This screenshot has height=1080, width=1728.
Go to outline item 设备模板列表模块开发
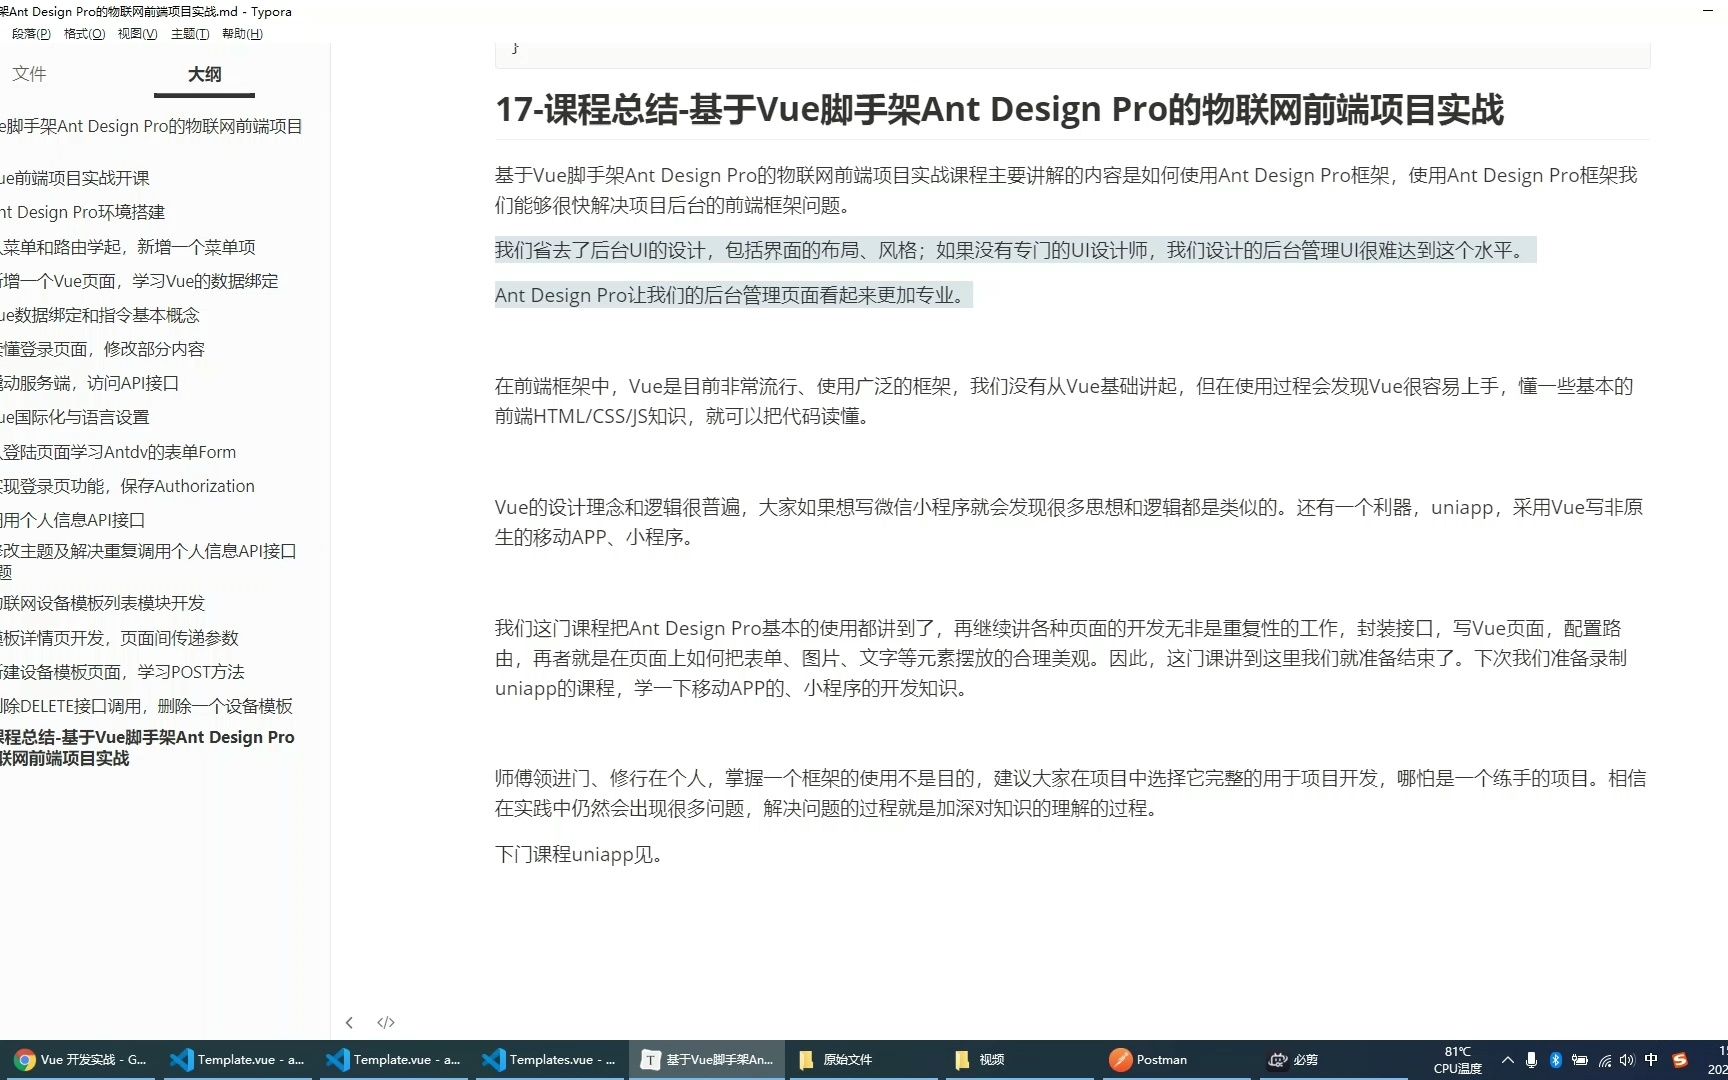point(102,603)
